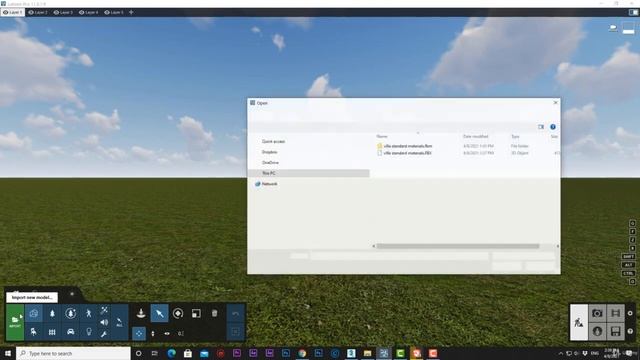The height and width of the screenshot is (360, 640).
Task: Open the special effects sparkle category
Action: tap(104, 310)
